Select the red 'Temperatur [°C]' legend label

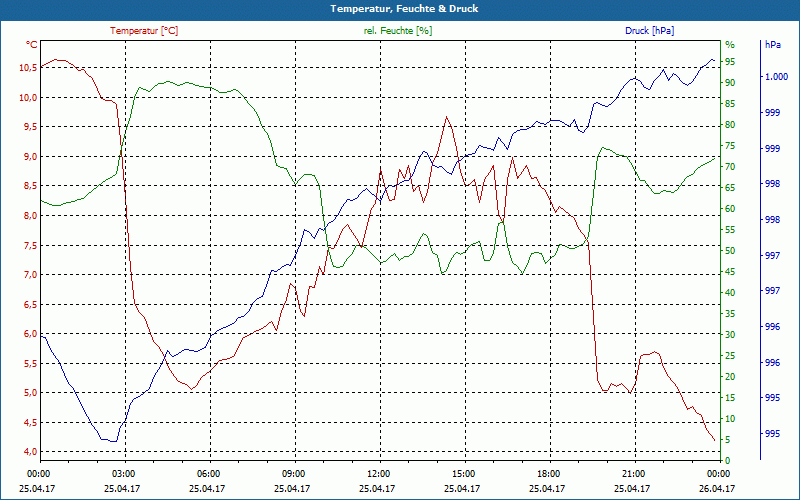(144, 31)
